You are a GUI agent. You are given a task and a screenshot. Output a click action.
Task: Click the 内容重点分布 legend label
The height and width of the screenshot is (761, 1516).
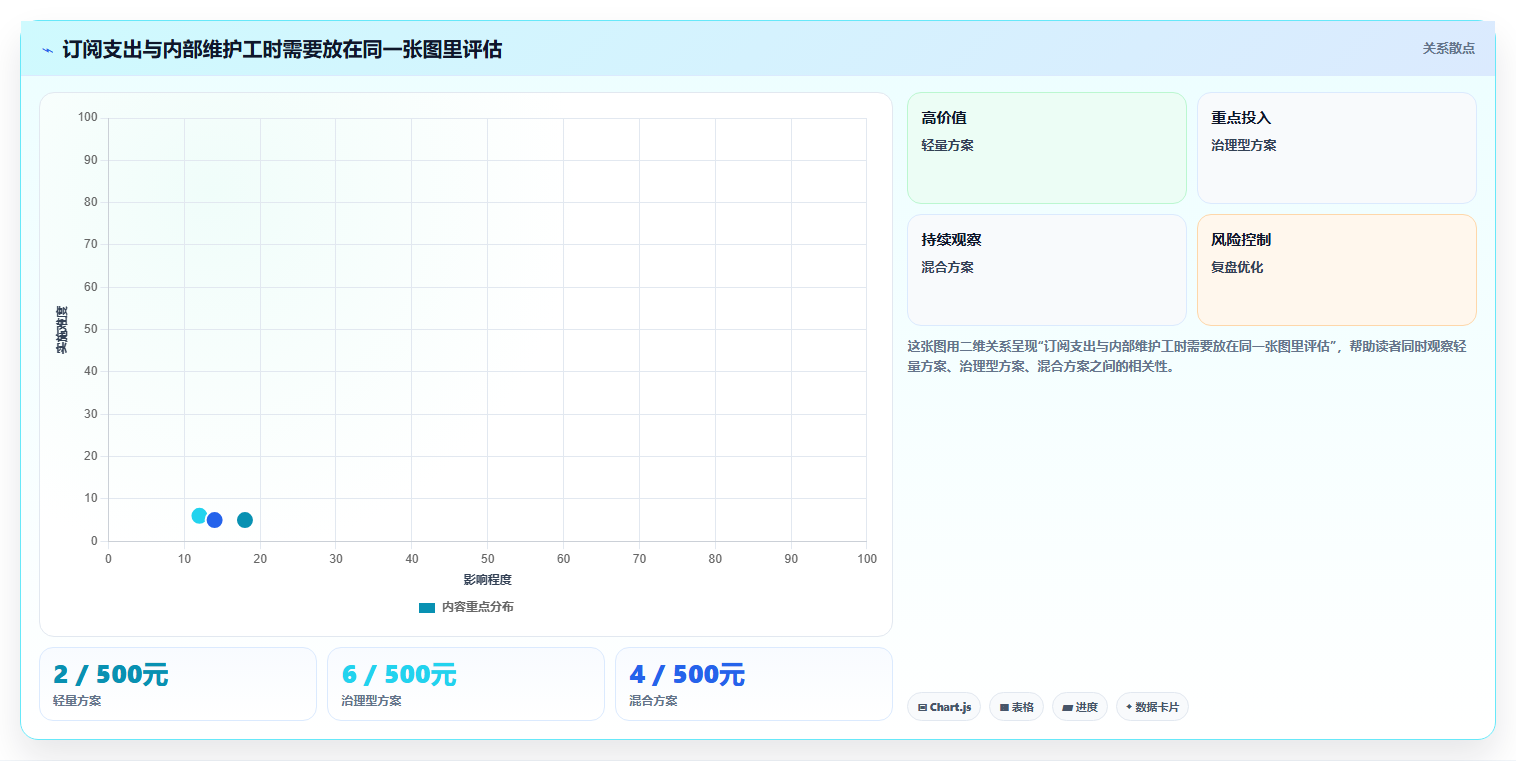click(x=478, y=607)
